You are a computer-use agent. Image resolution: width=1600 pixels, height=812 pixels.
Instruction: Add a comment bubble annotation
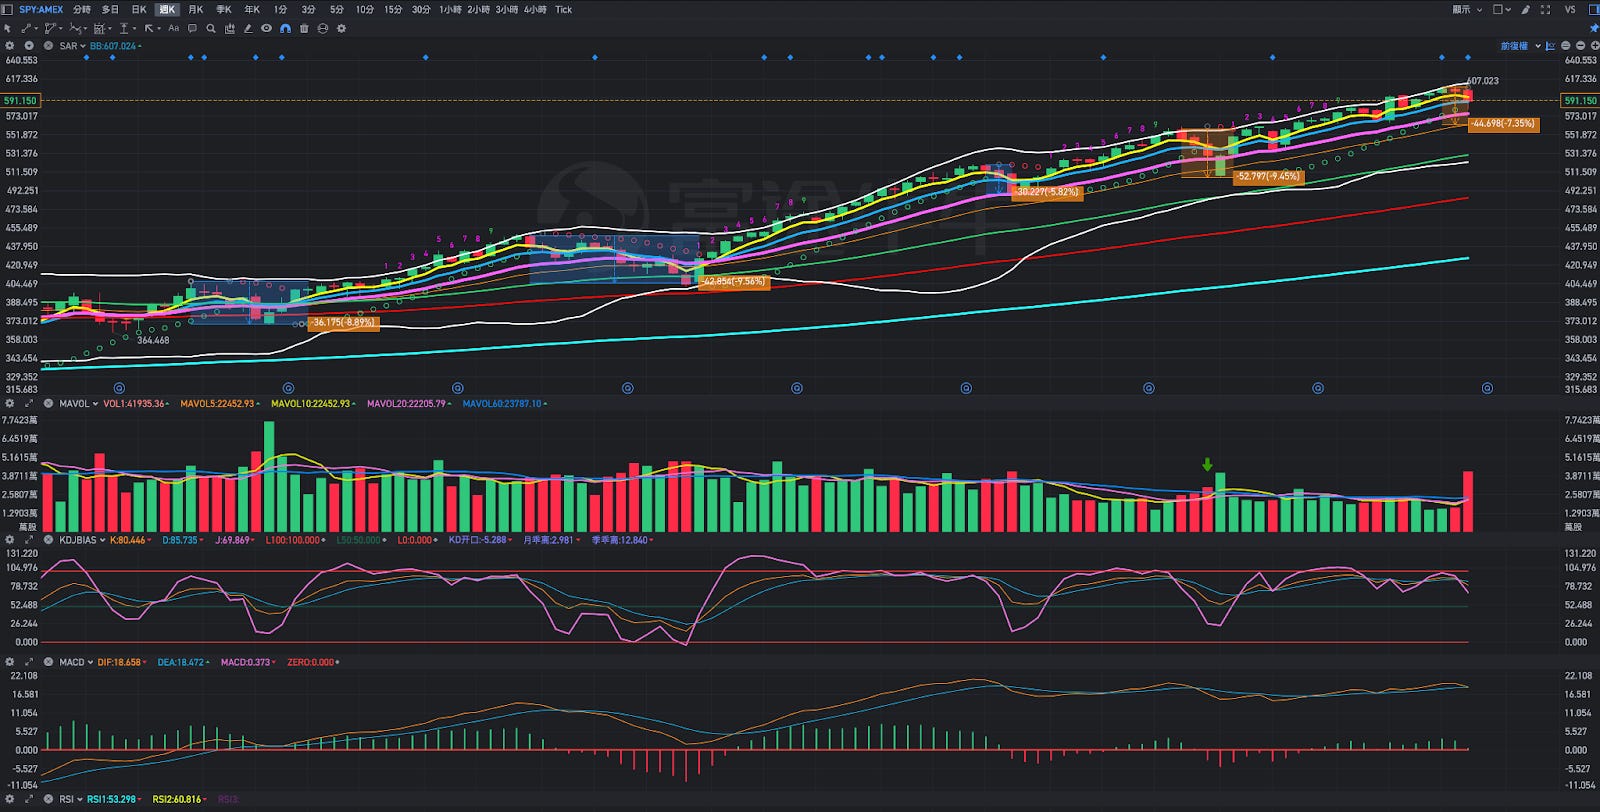[192, 28]
